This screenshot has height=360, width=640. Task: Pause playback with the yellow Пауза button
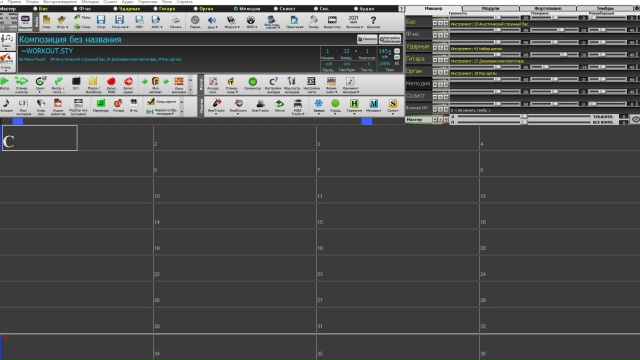click(x=93, y=84)
